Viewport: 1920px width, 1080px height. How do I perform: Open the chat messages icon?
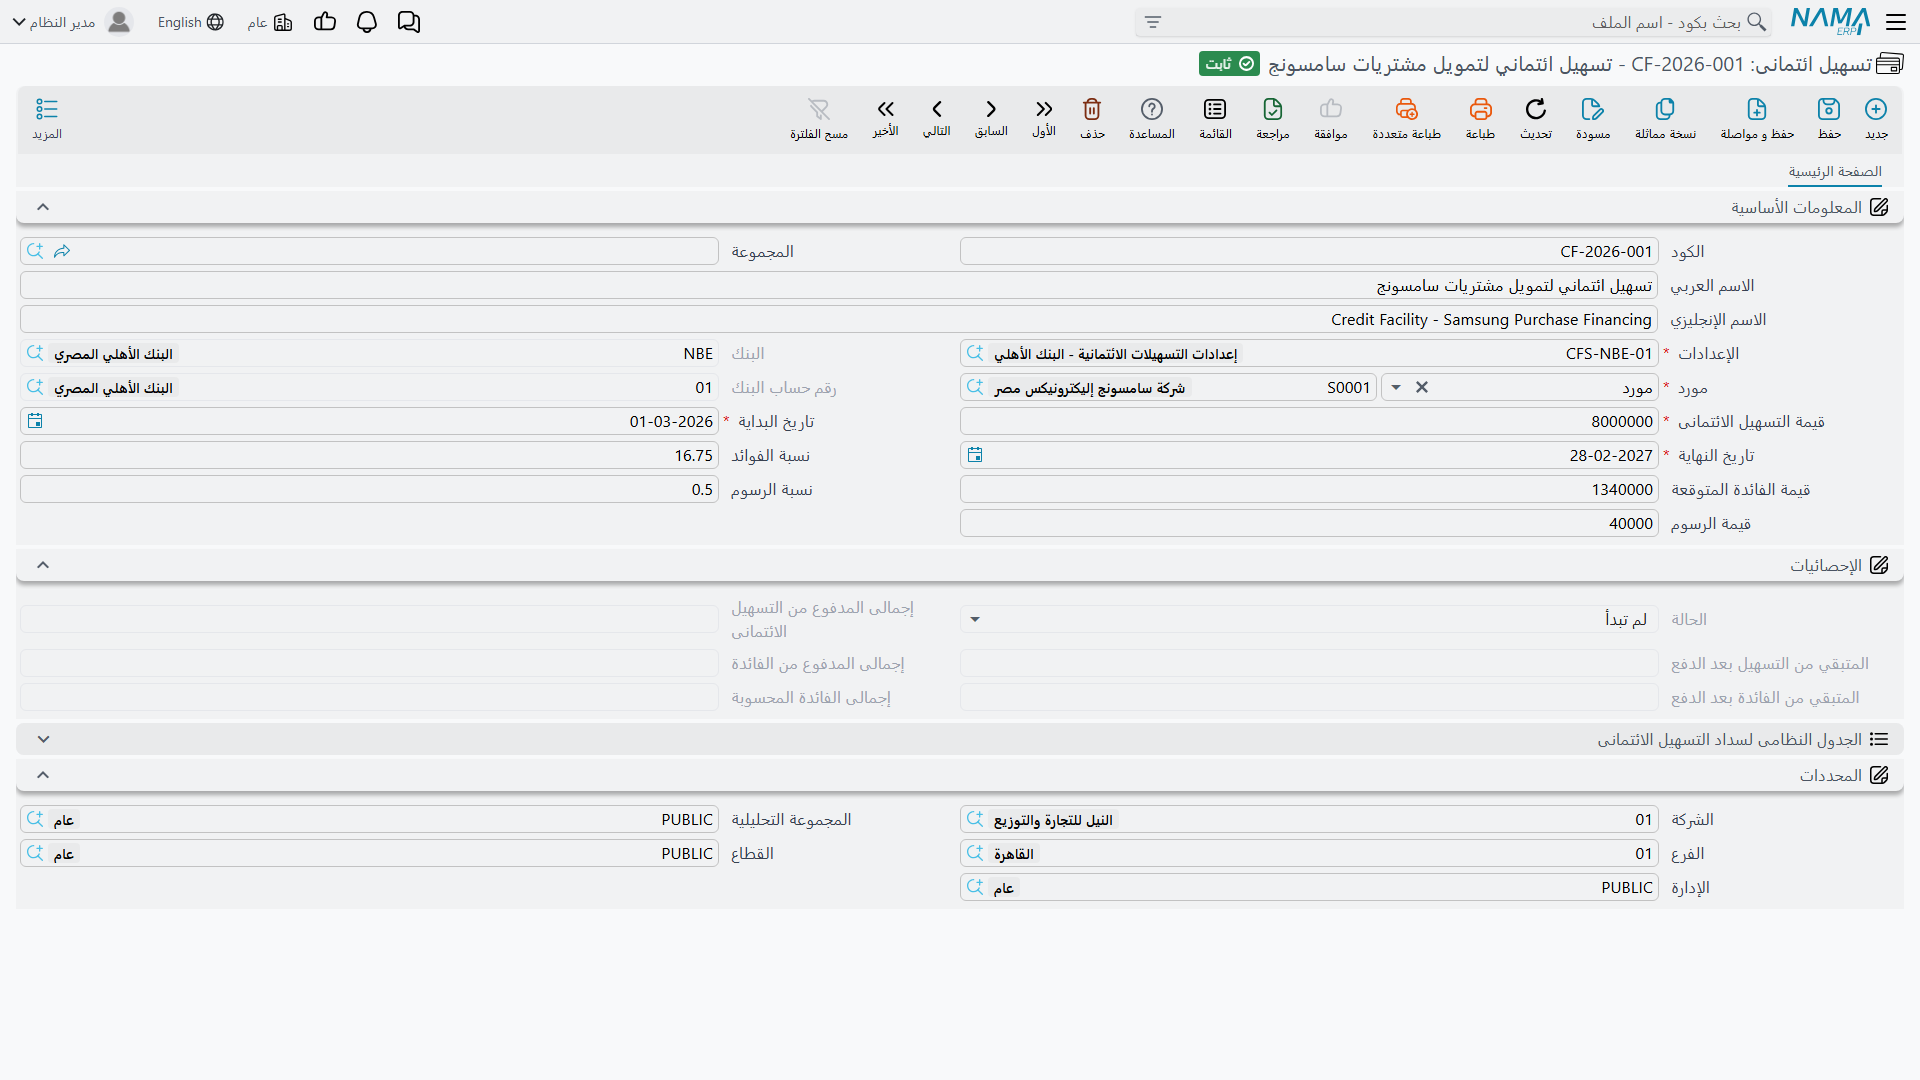[x=409, y=22]
